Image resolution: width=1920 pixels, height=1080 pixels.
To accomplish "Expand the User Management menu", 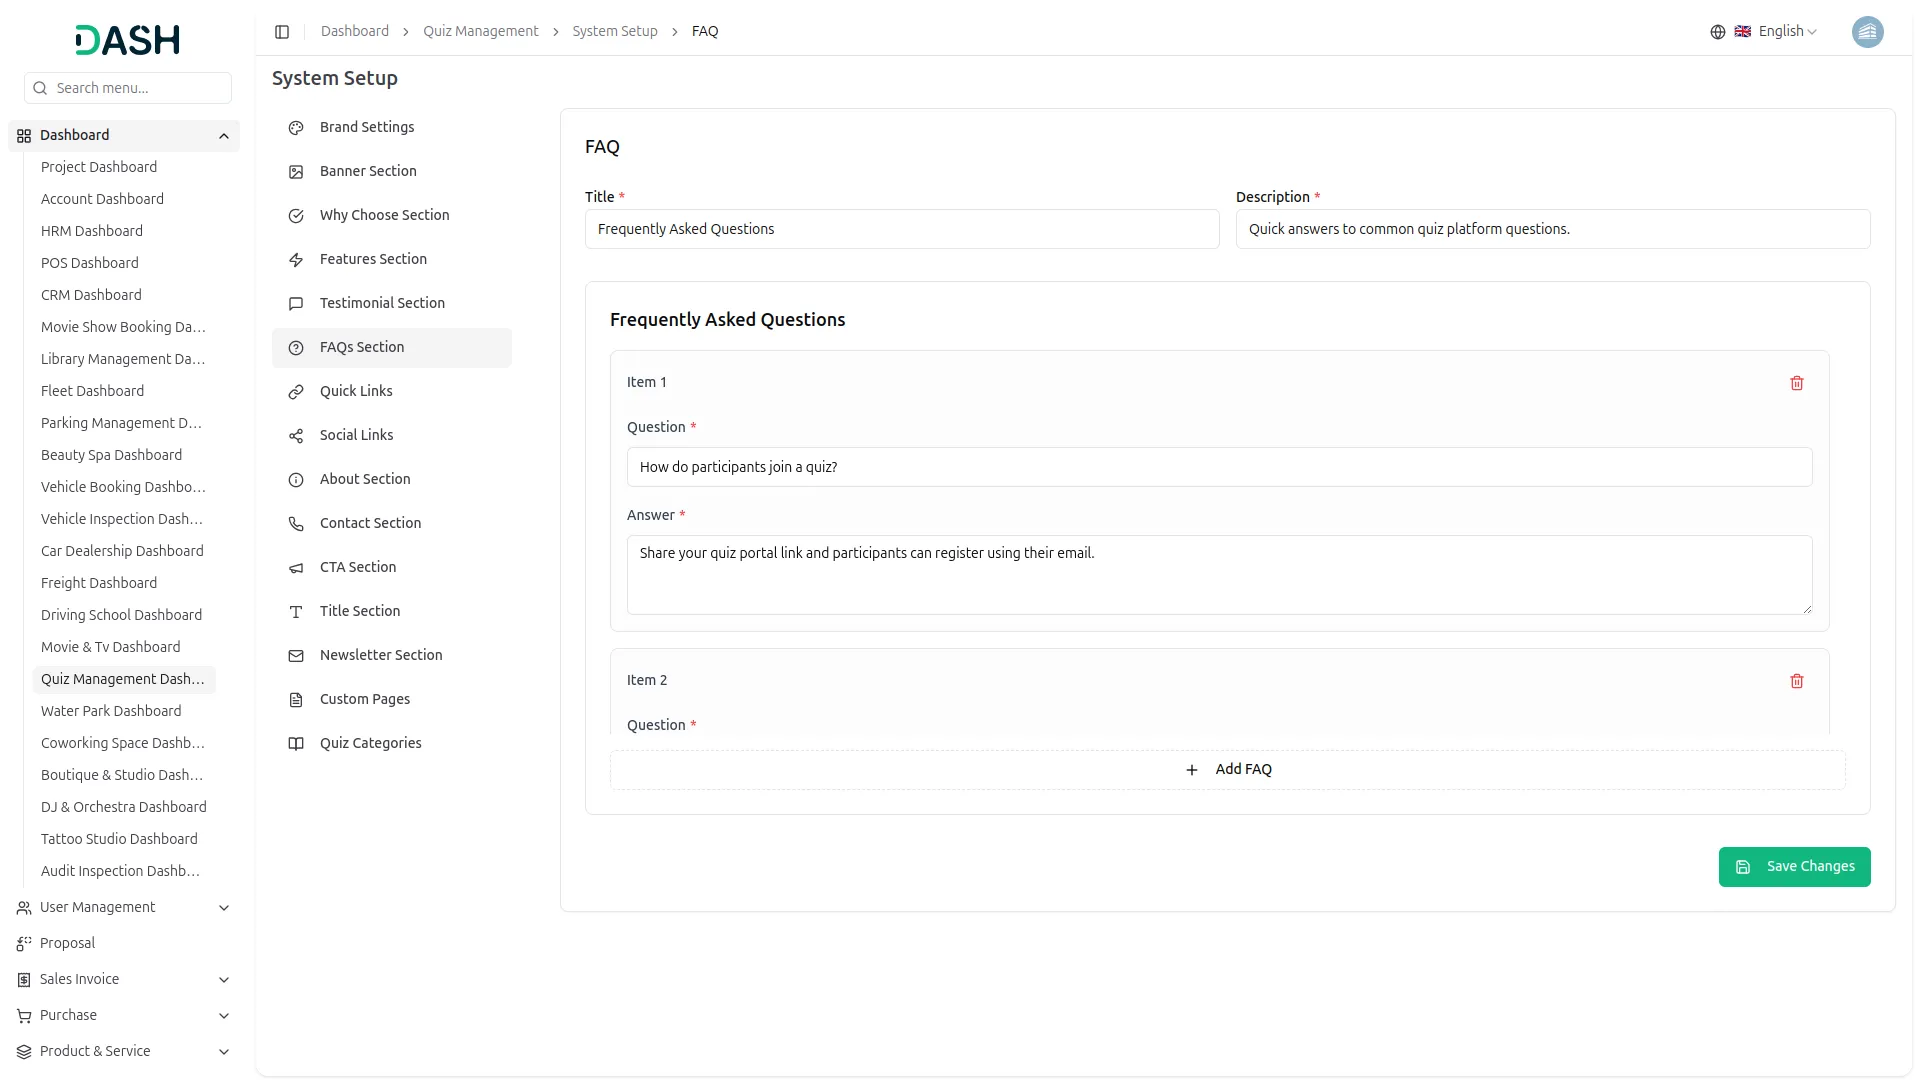I will (x=224, y=908).
